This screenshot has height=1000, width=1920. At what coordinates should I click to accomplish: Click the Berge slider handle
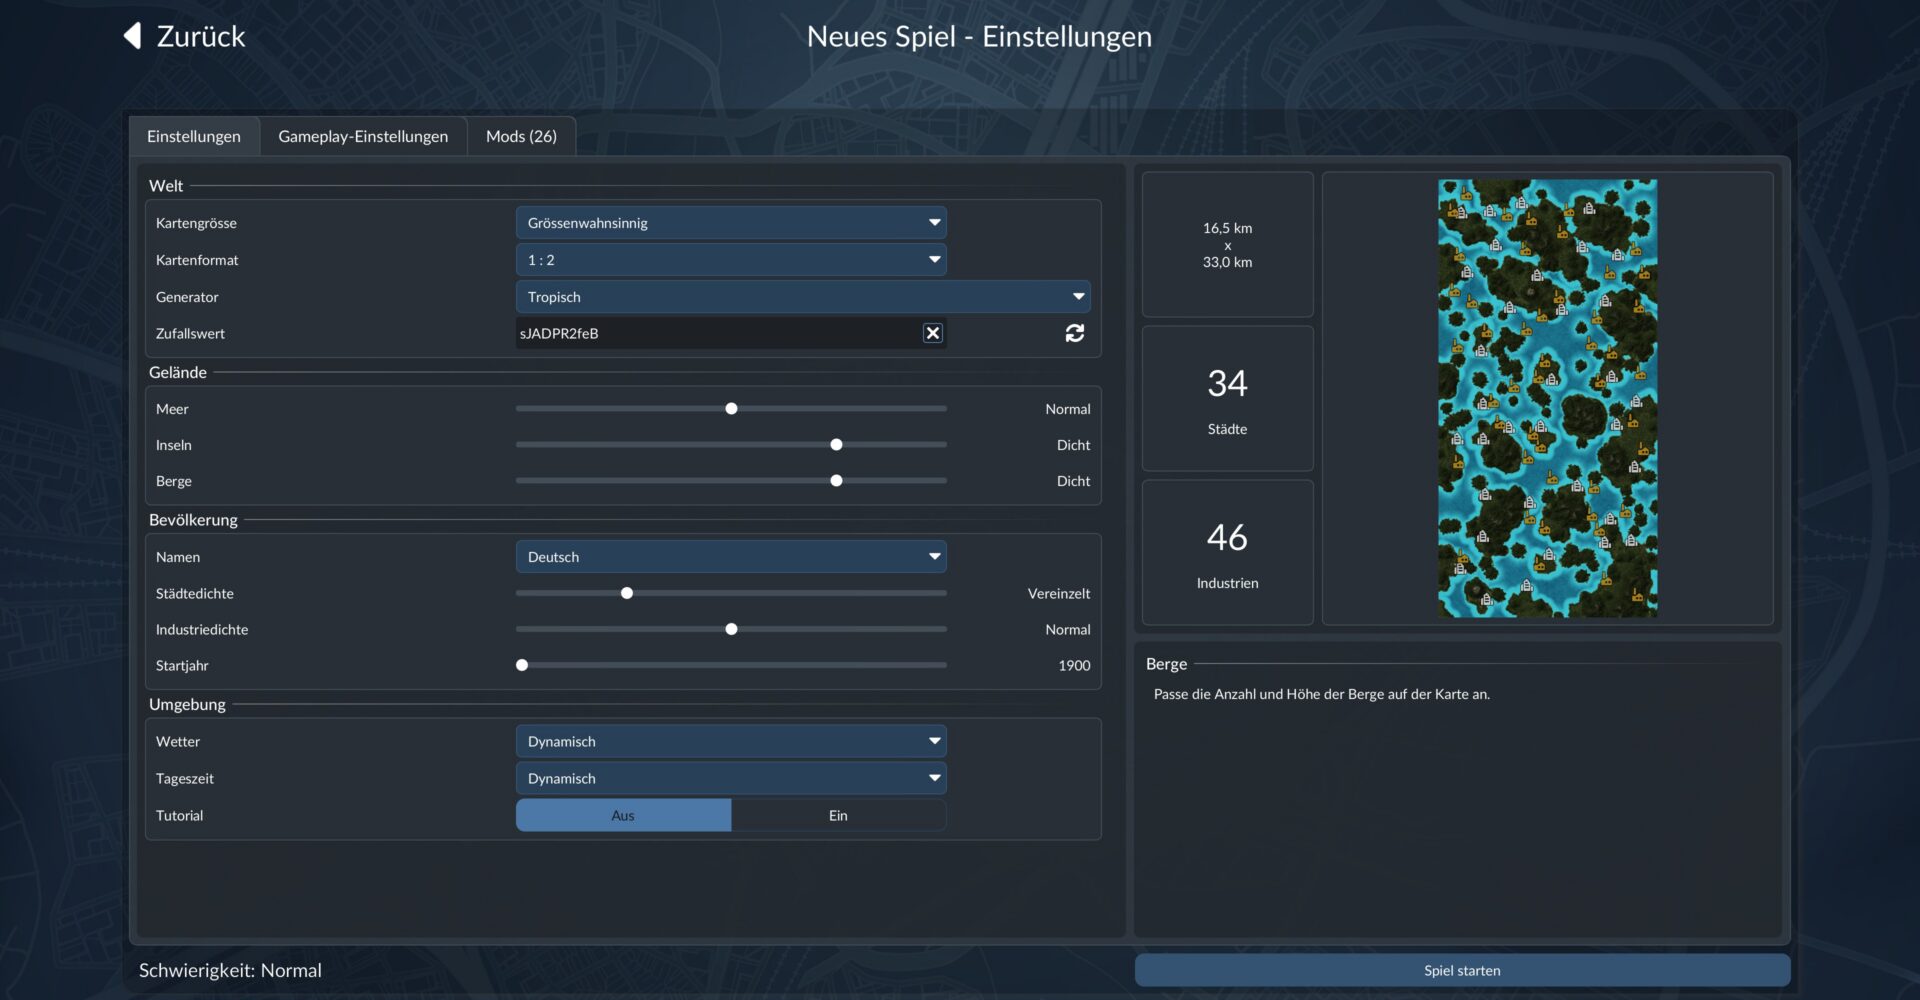[x=836, y=481]
